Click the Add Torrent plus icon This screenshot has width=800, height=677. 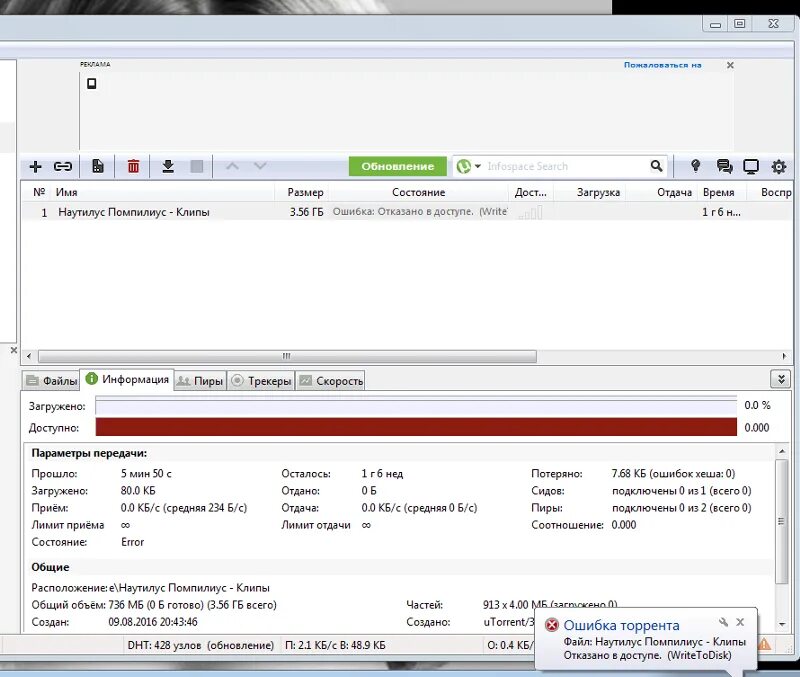[x=35, y=166]
